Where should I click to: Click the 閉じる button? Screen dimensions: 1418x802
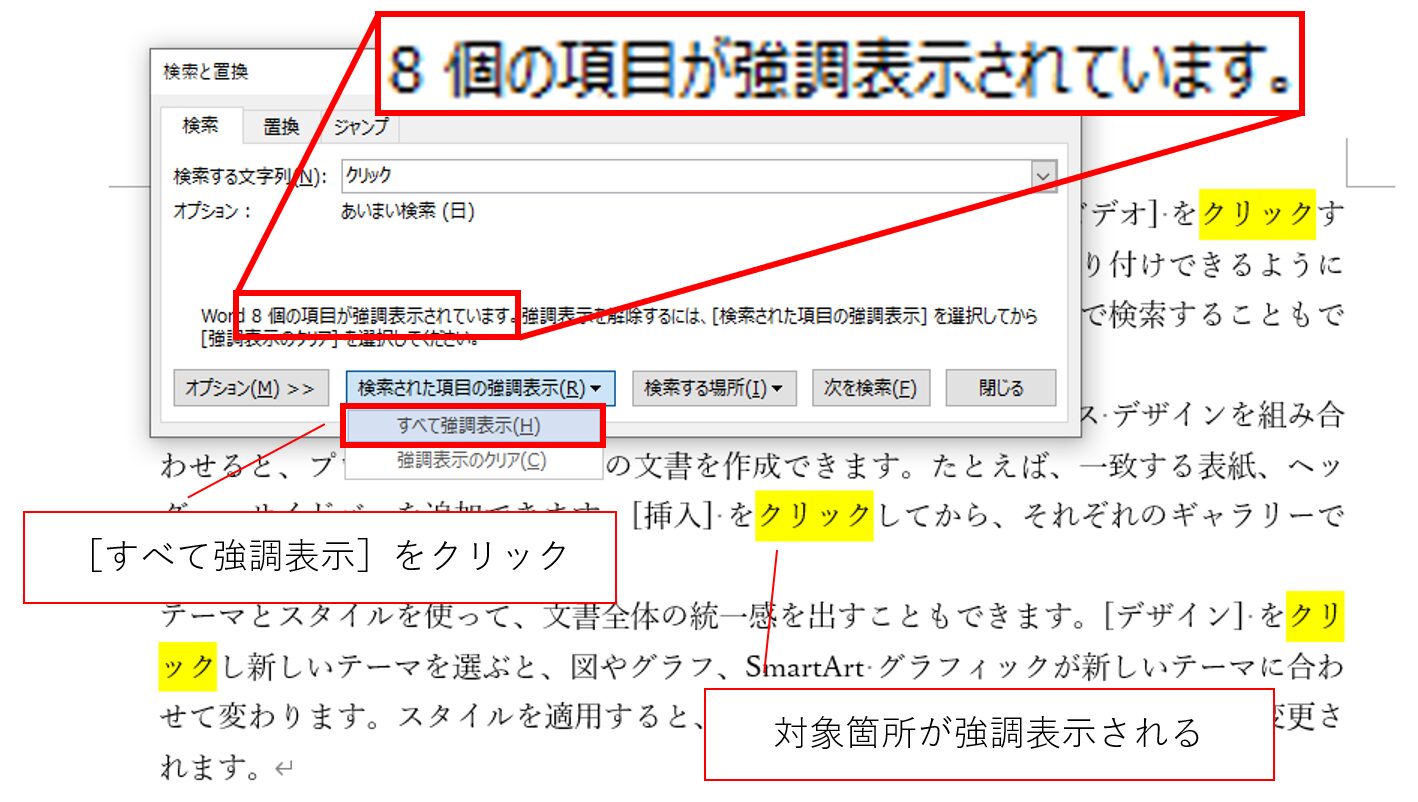point(1000,388)
